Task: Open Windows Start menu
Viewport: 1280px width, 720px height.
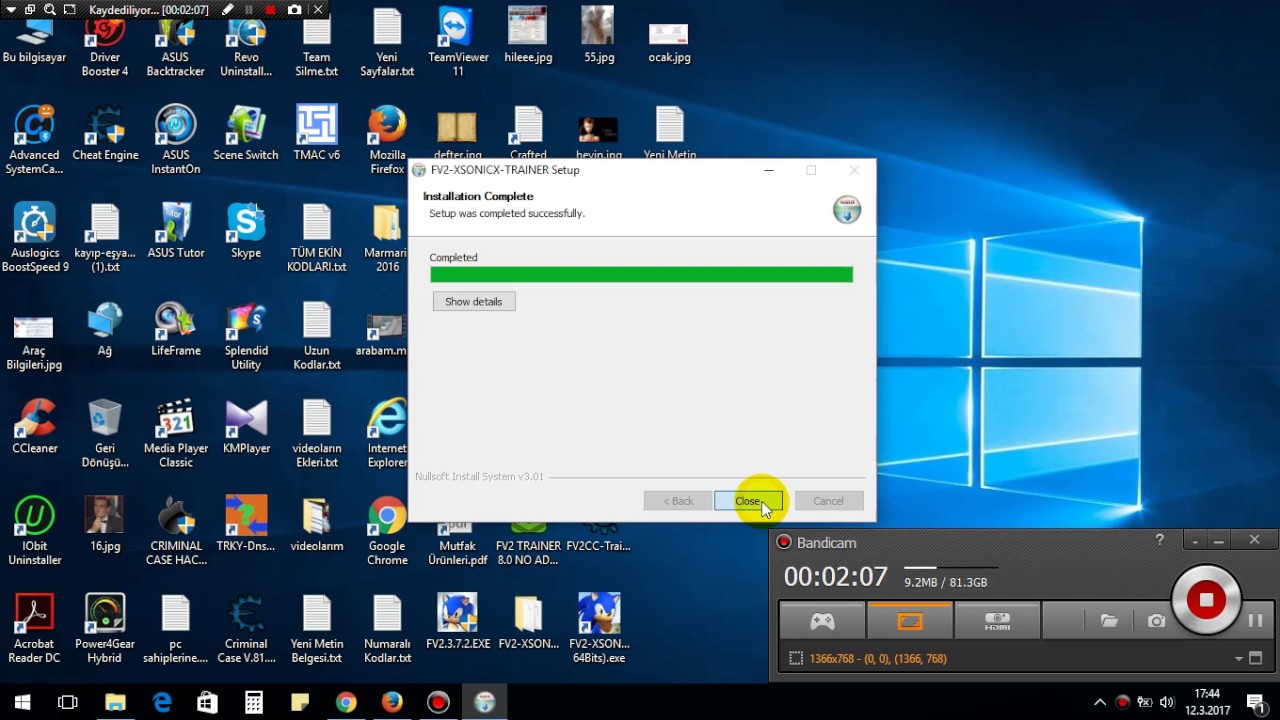Action: (x=22, y=702)
